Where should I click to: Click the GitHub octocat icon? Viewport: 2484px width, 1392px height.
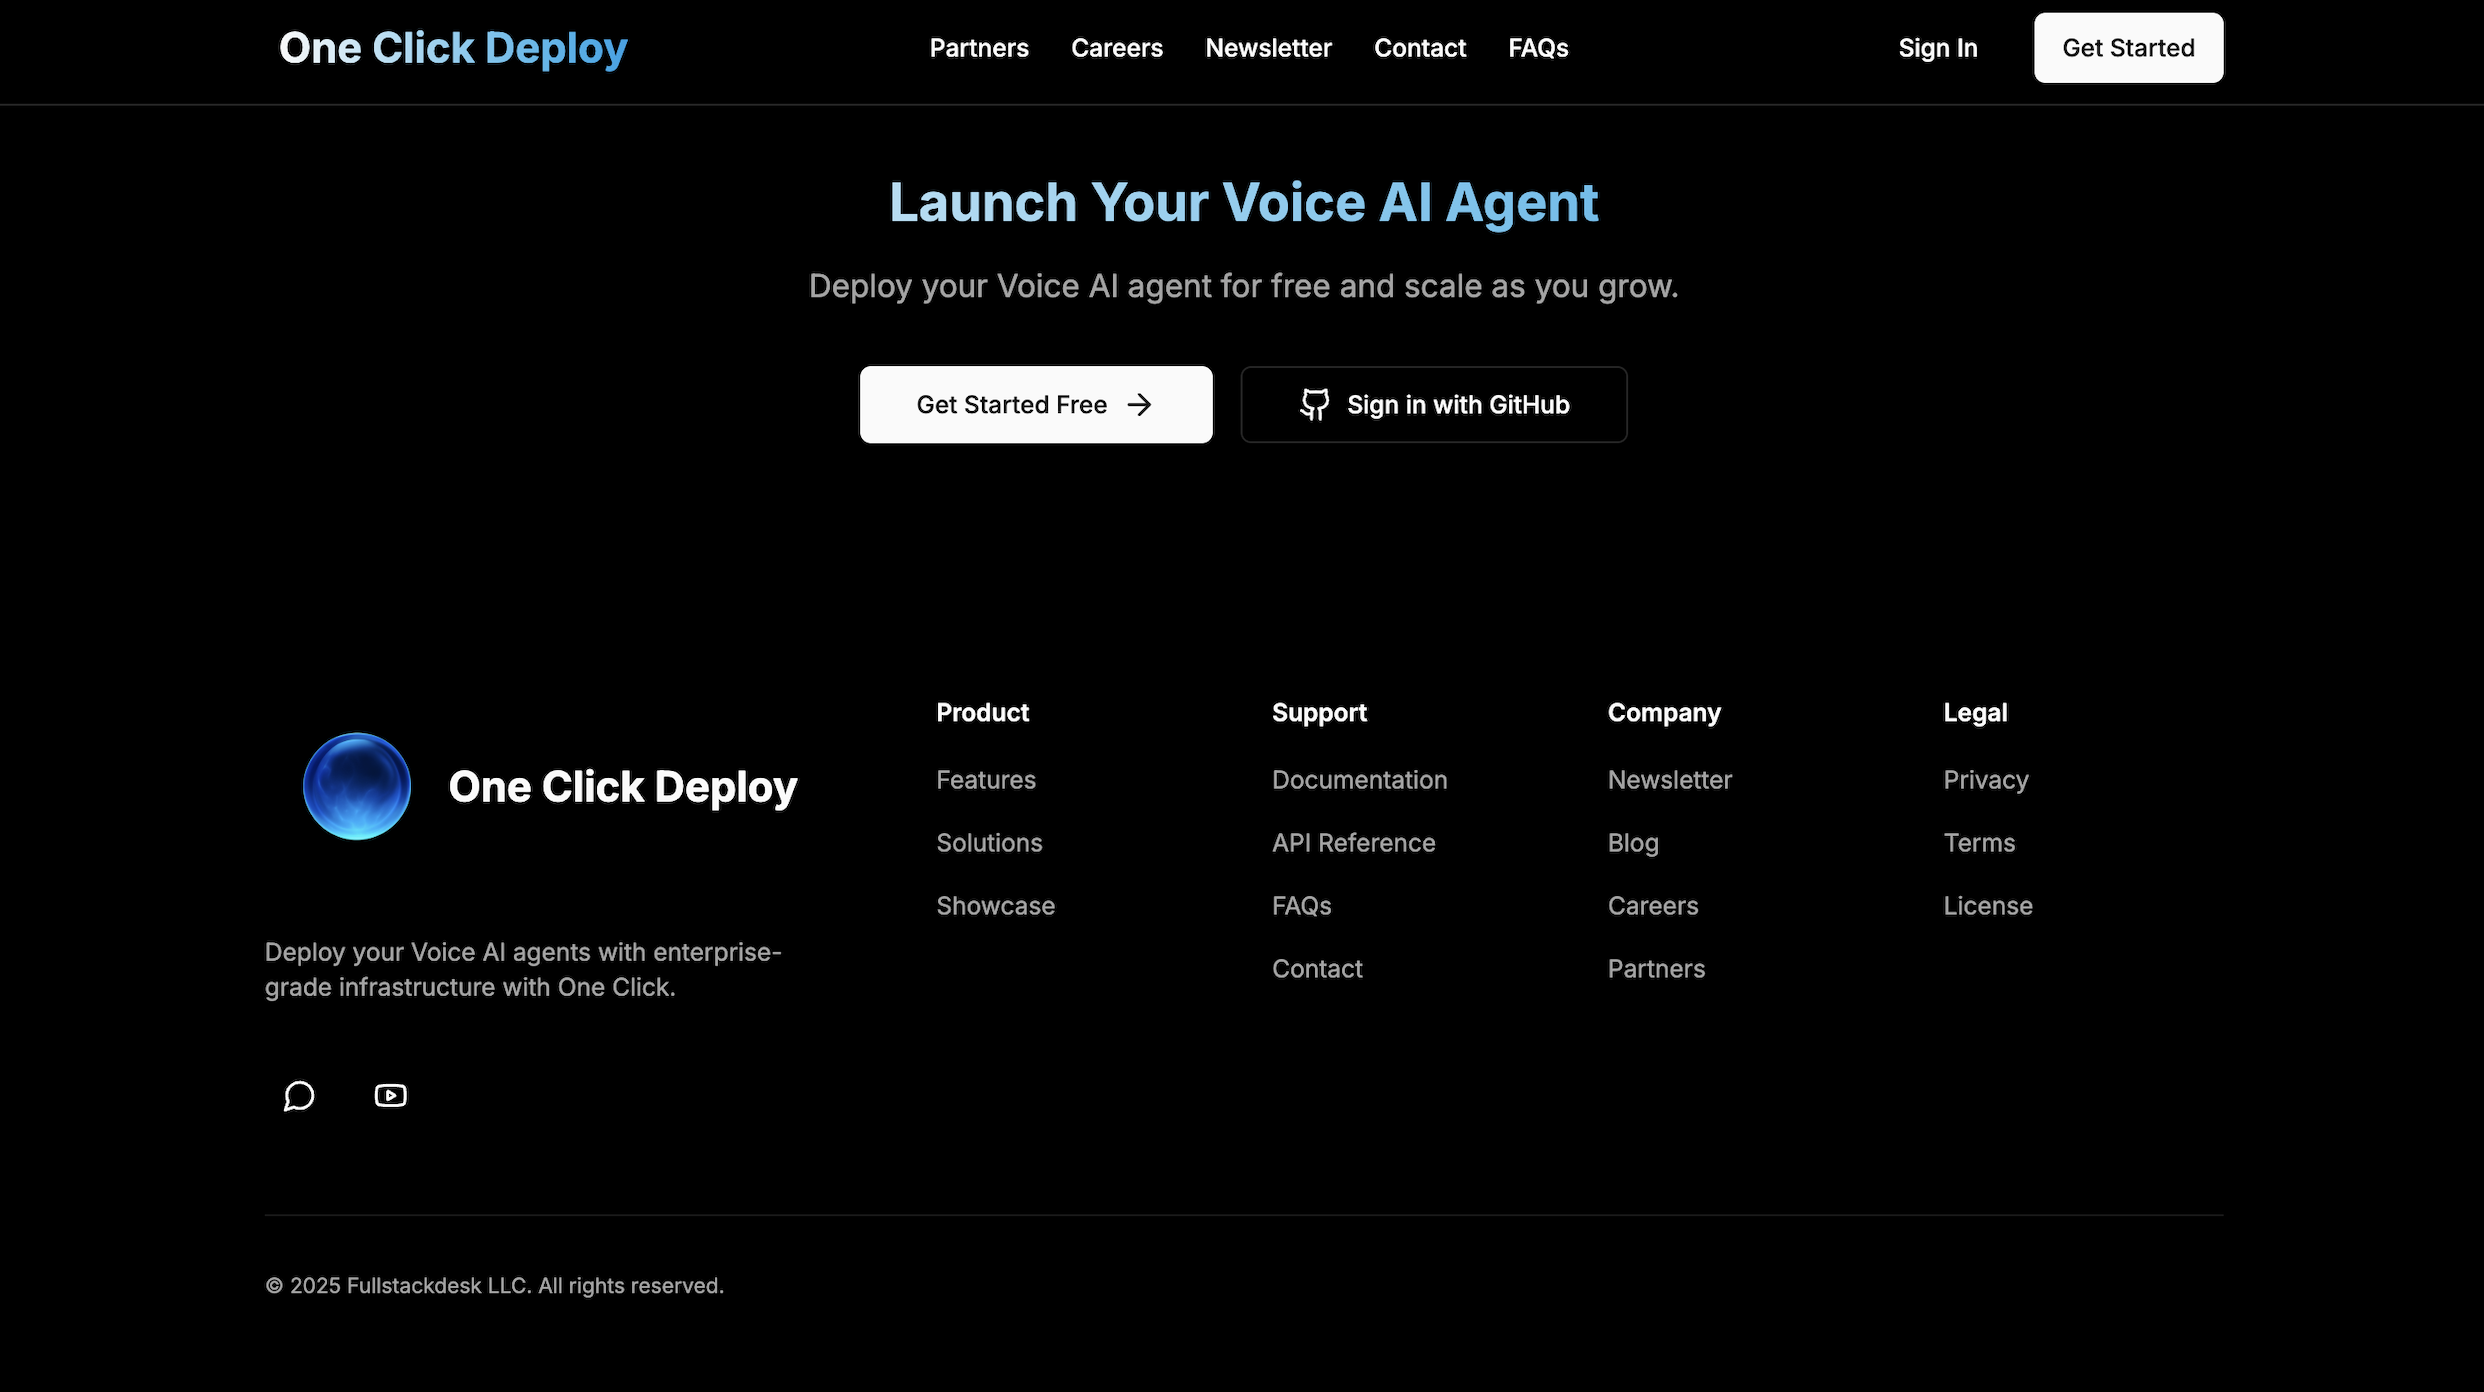click(x=1314, y=405)
